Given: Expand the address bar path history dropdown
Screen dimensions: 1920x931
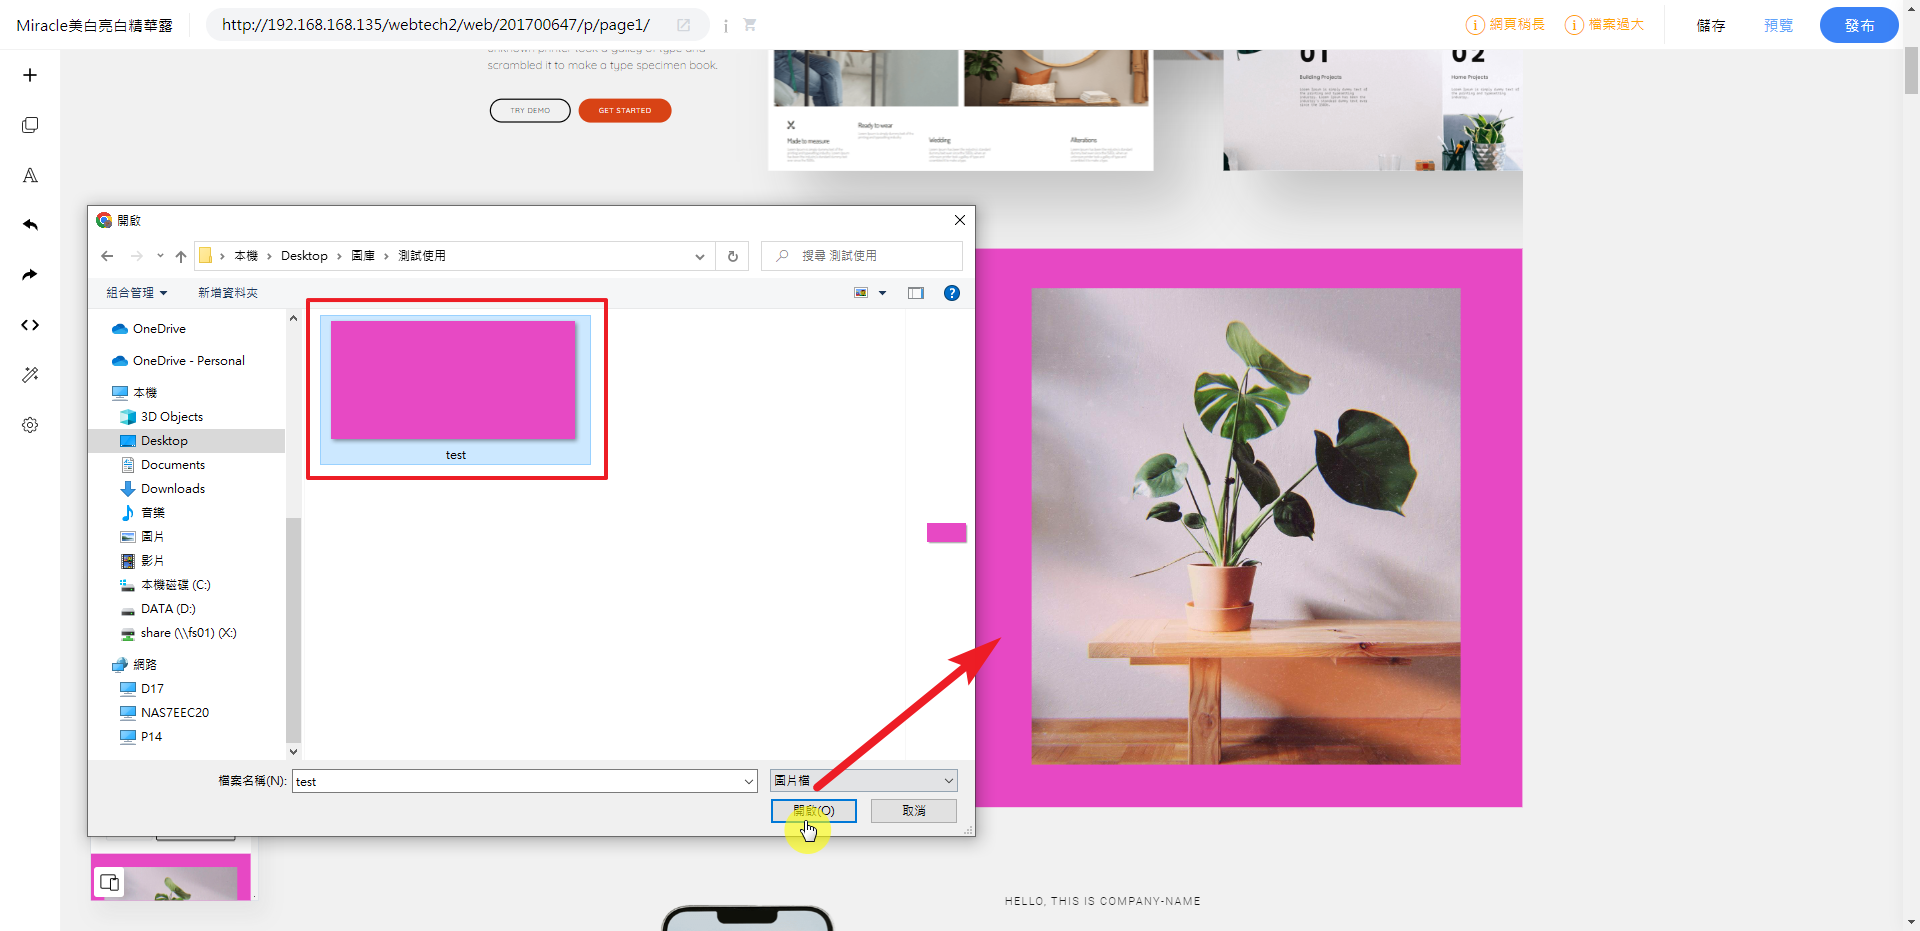Looking at the screenshot, I should pyautogui.click(x=699, y=256).
